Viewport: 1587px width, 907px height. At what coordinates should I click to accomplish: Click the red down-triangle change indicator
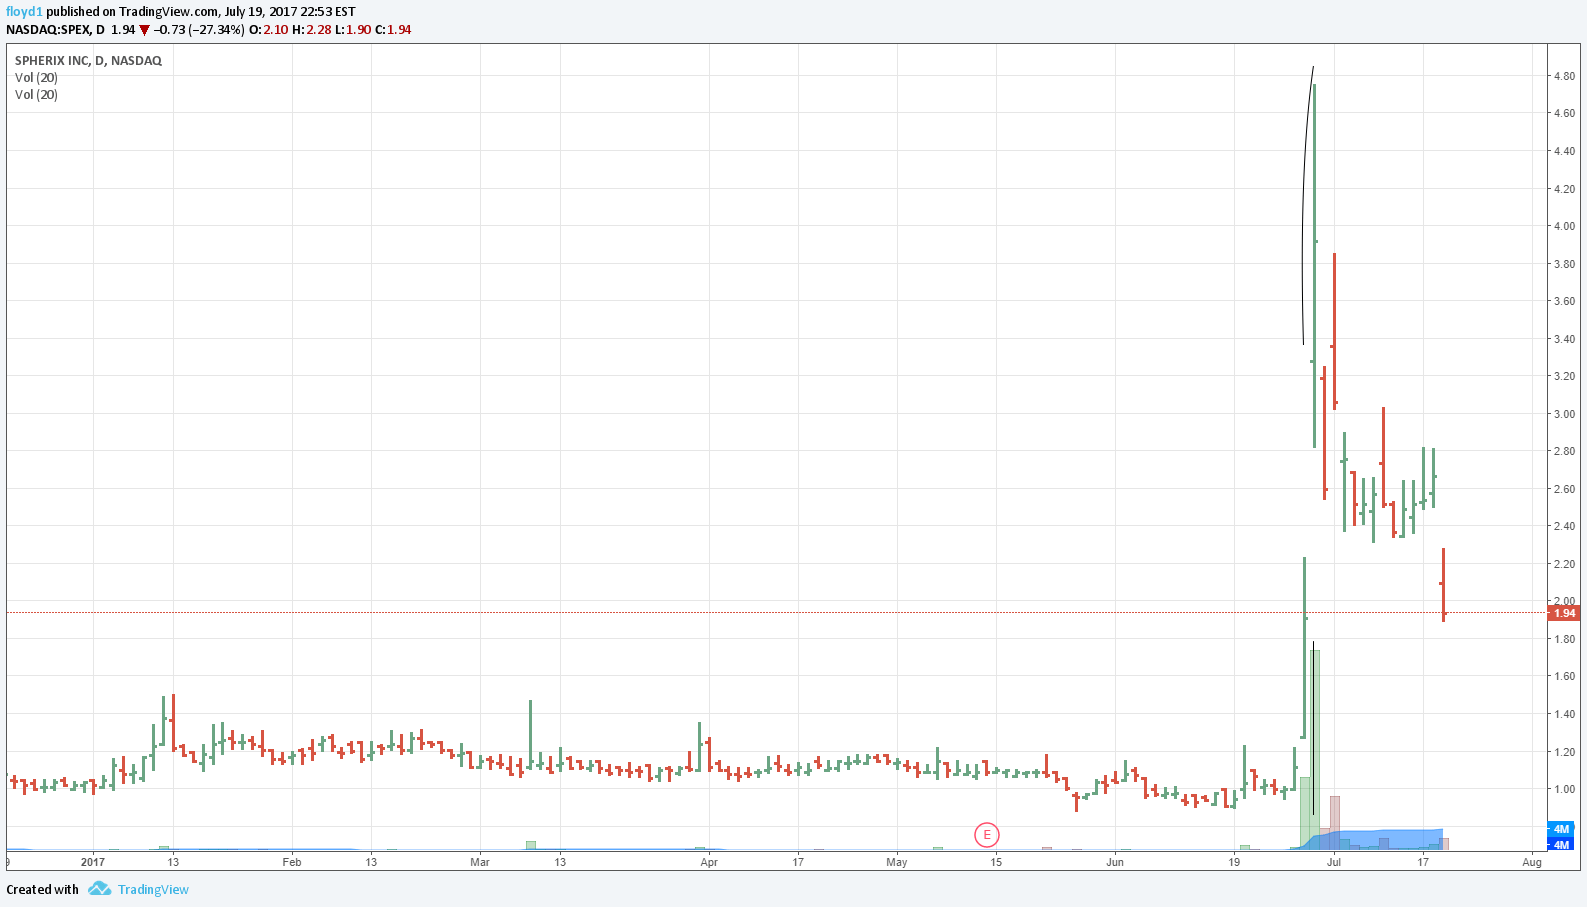[145, 30]
